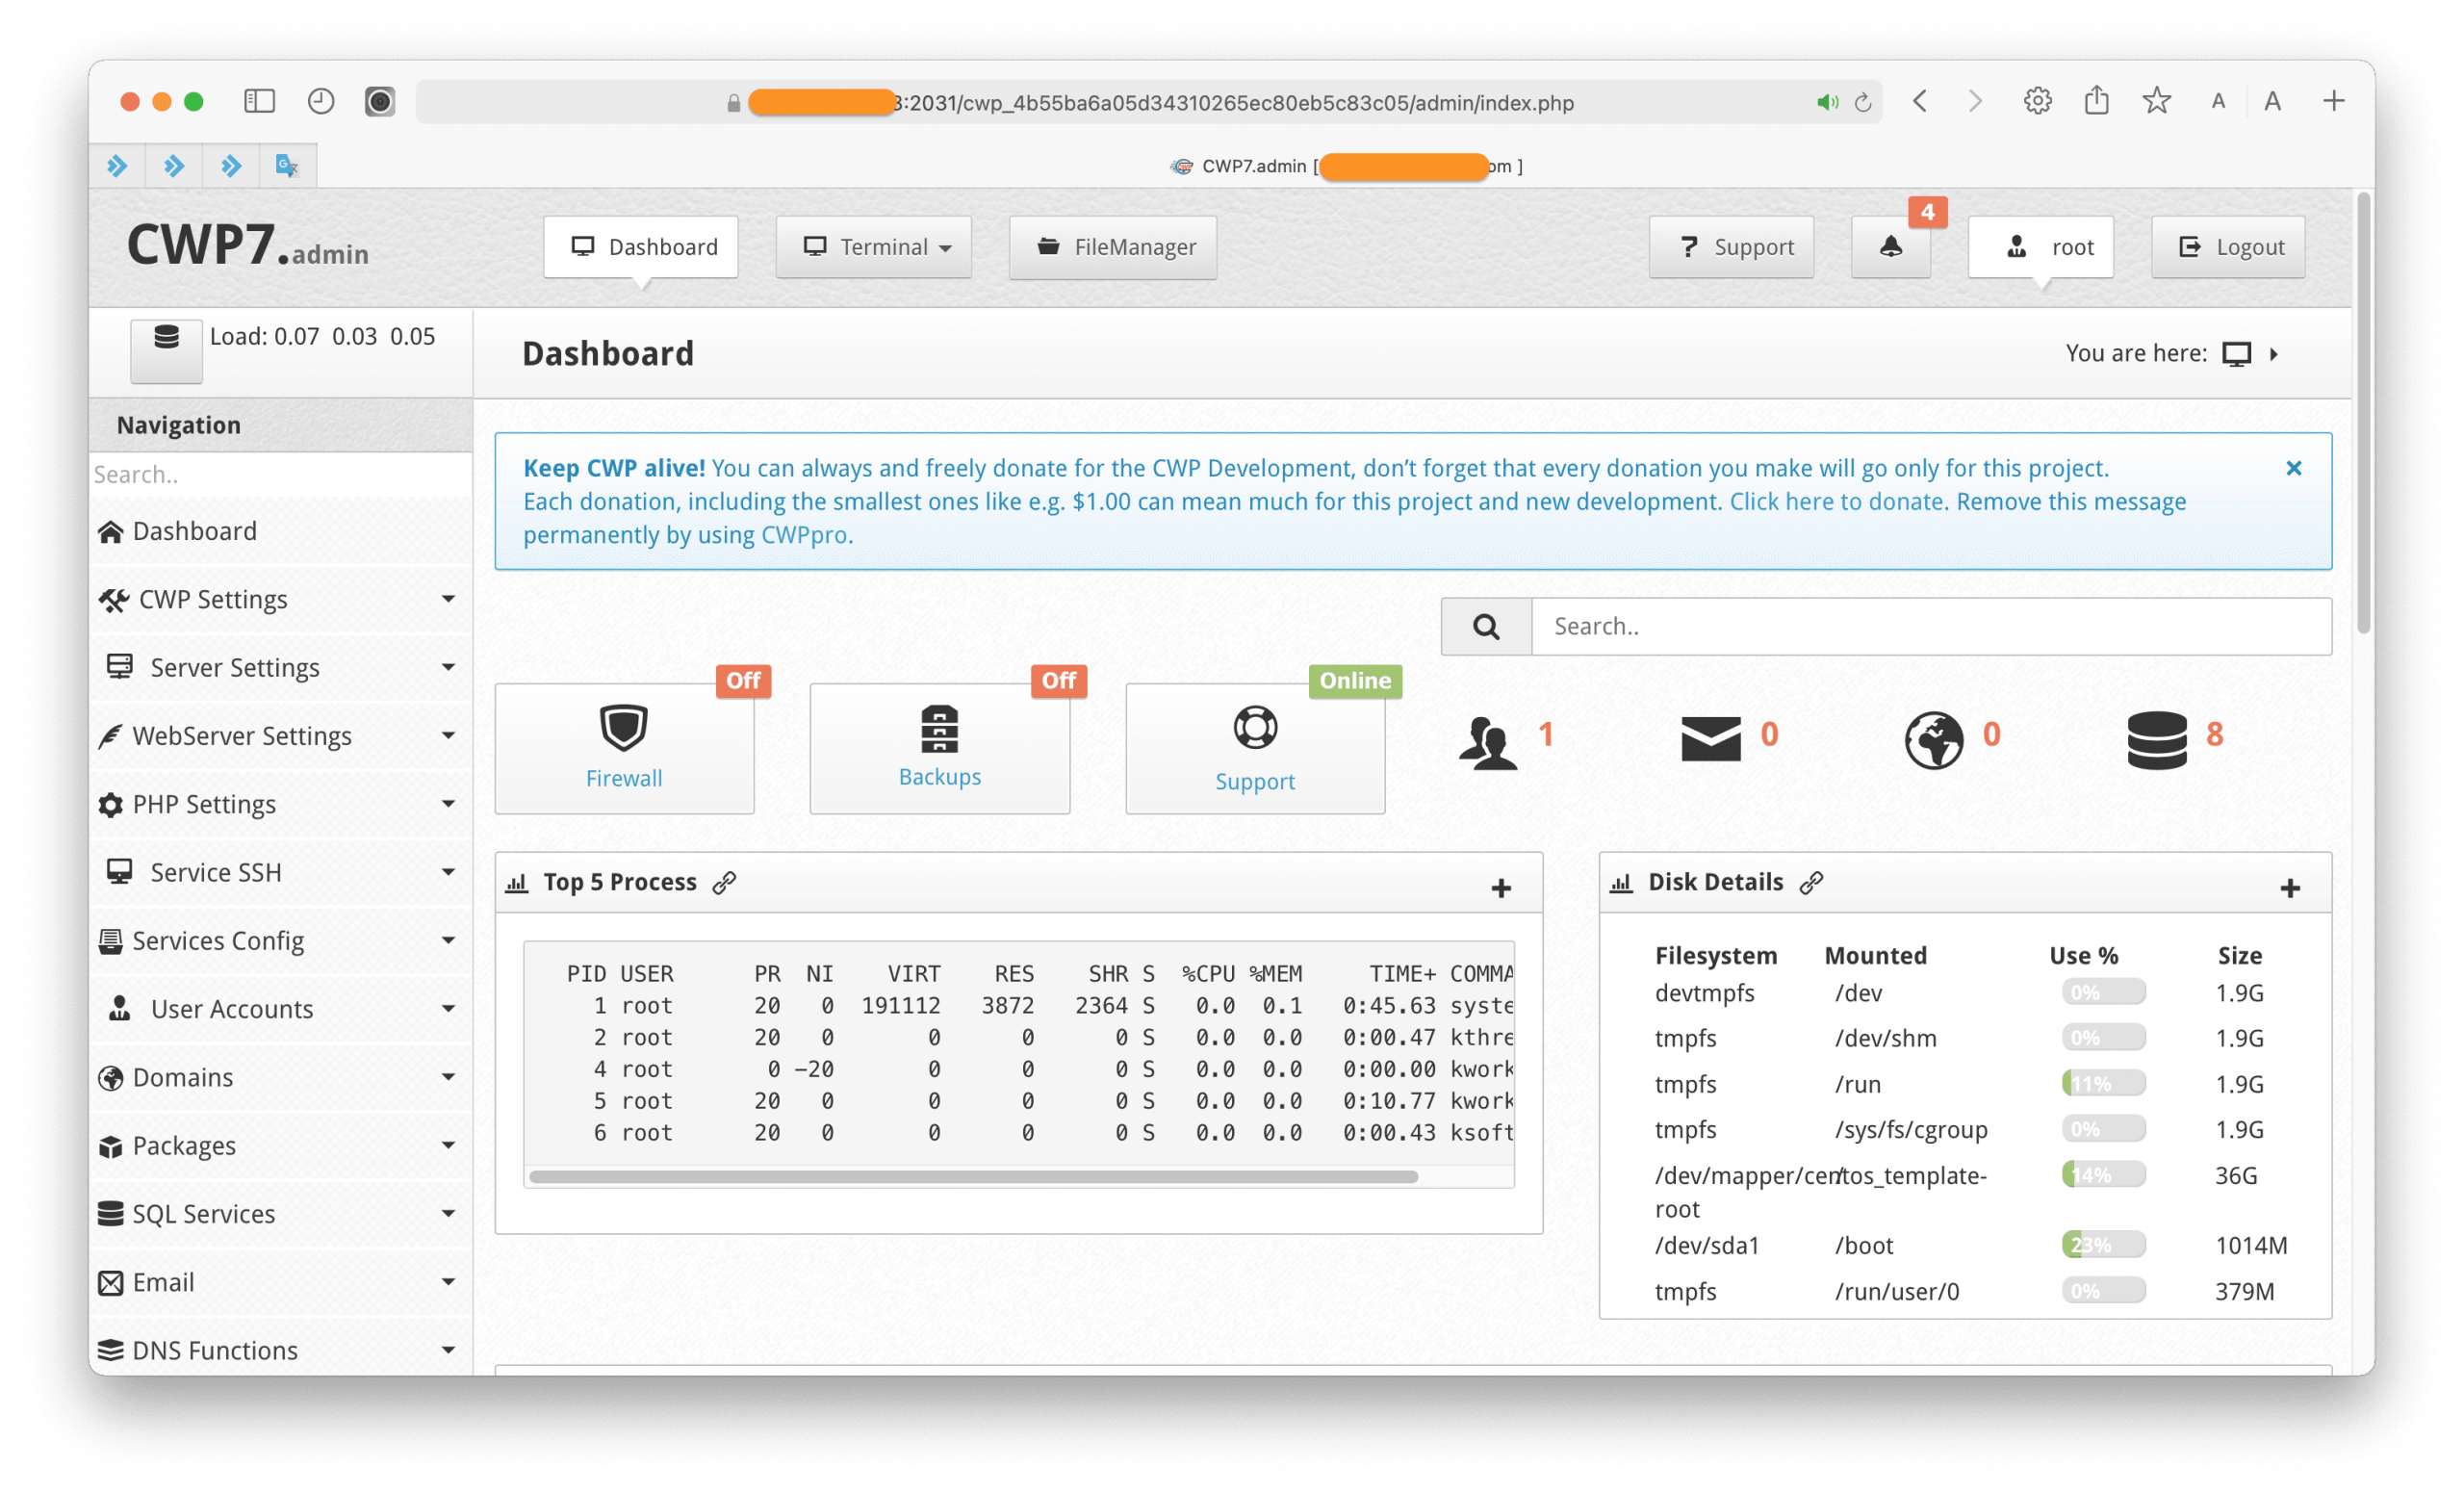Click the mail envelope counter icon

1710,738
